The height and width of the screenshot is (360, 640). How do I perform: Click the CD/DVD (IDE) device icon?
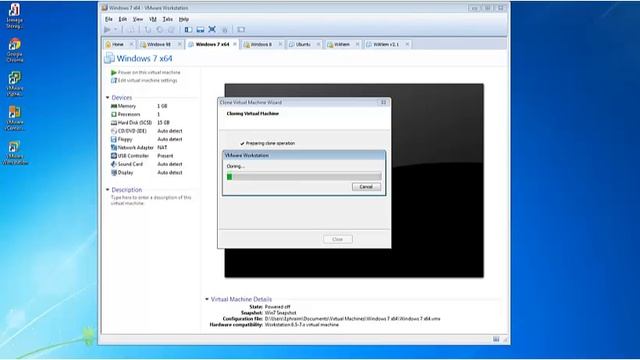point(114,131)
